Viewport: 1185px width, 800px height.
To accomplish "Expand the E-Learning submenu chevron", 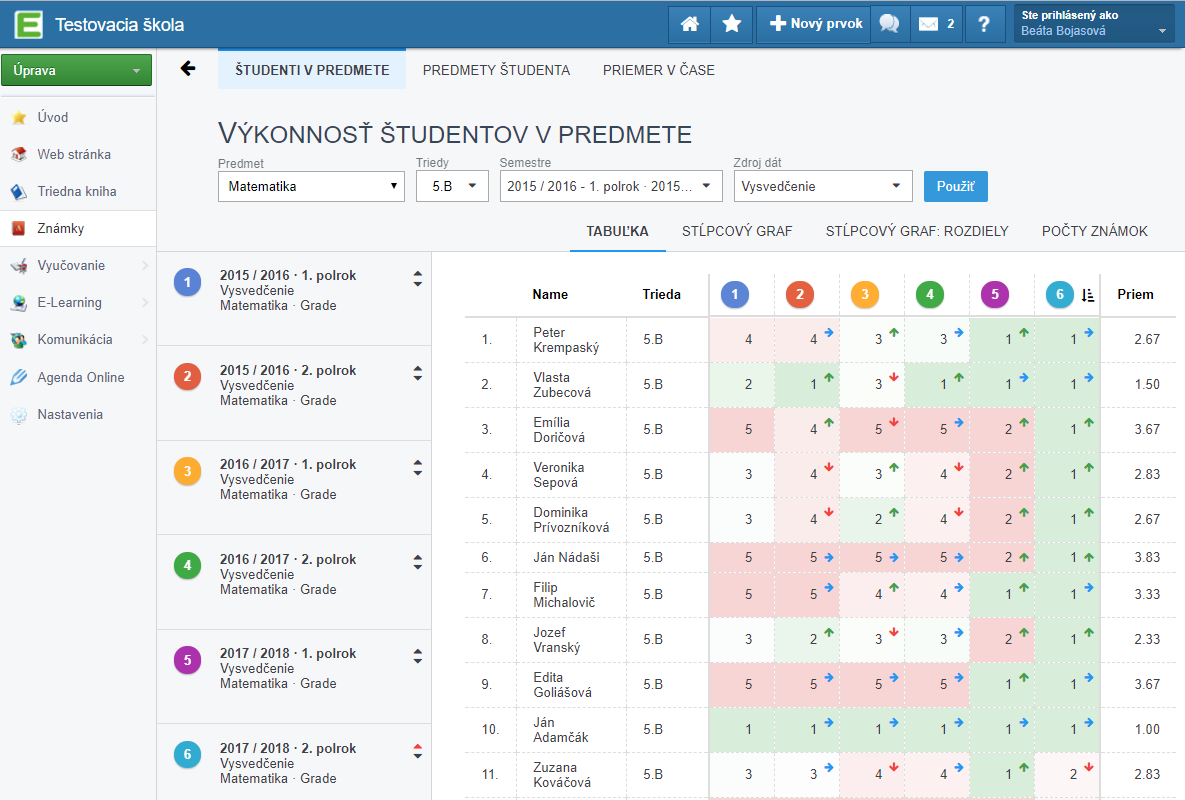I will coord(145,302).
